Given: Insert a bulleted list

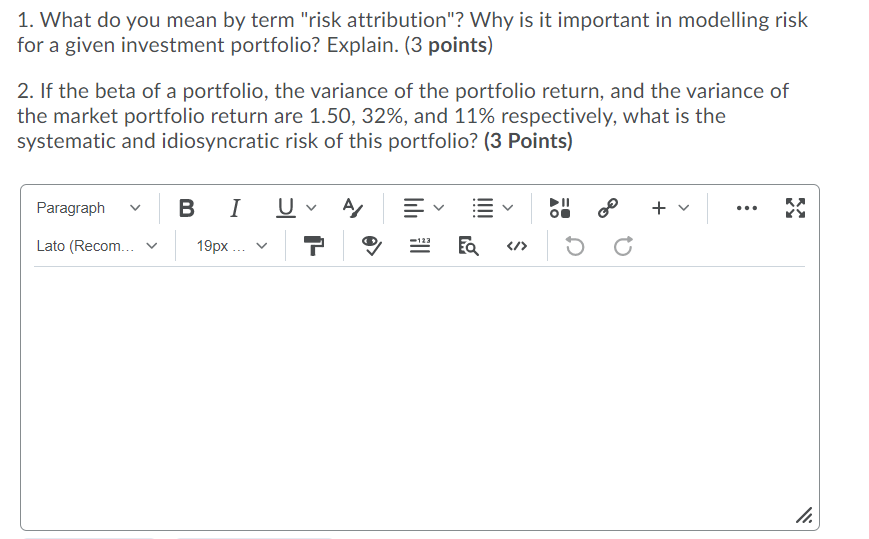Looking at the screenshot, I should 482,208.
